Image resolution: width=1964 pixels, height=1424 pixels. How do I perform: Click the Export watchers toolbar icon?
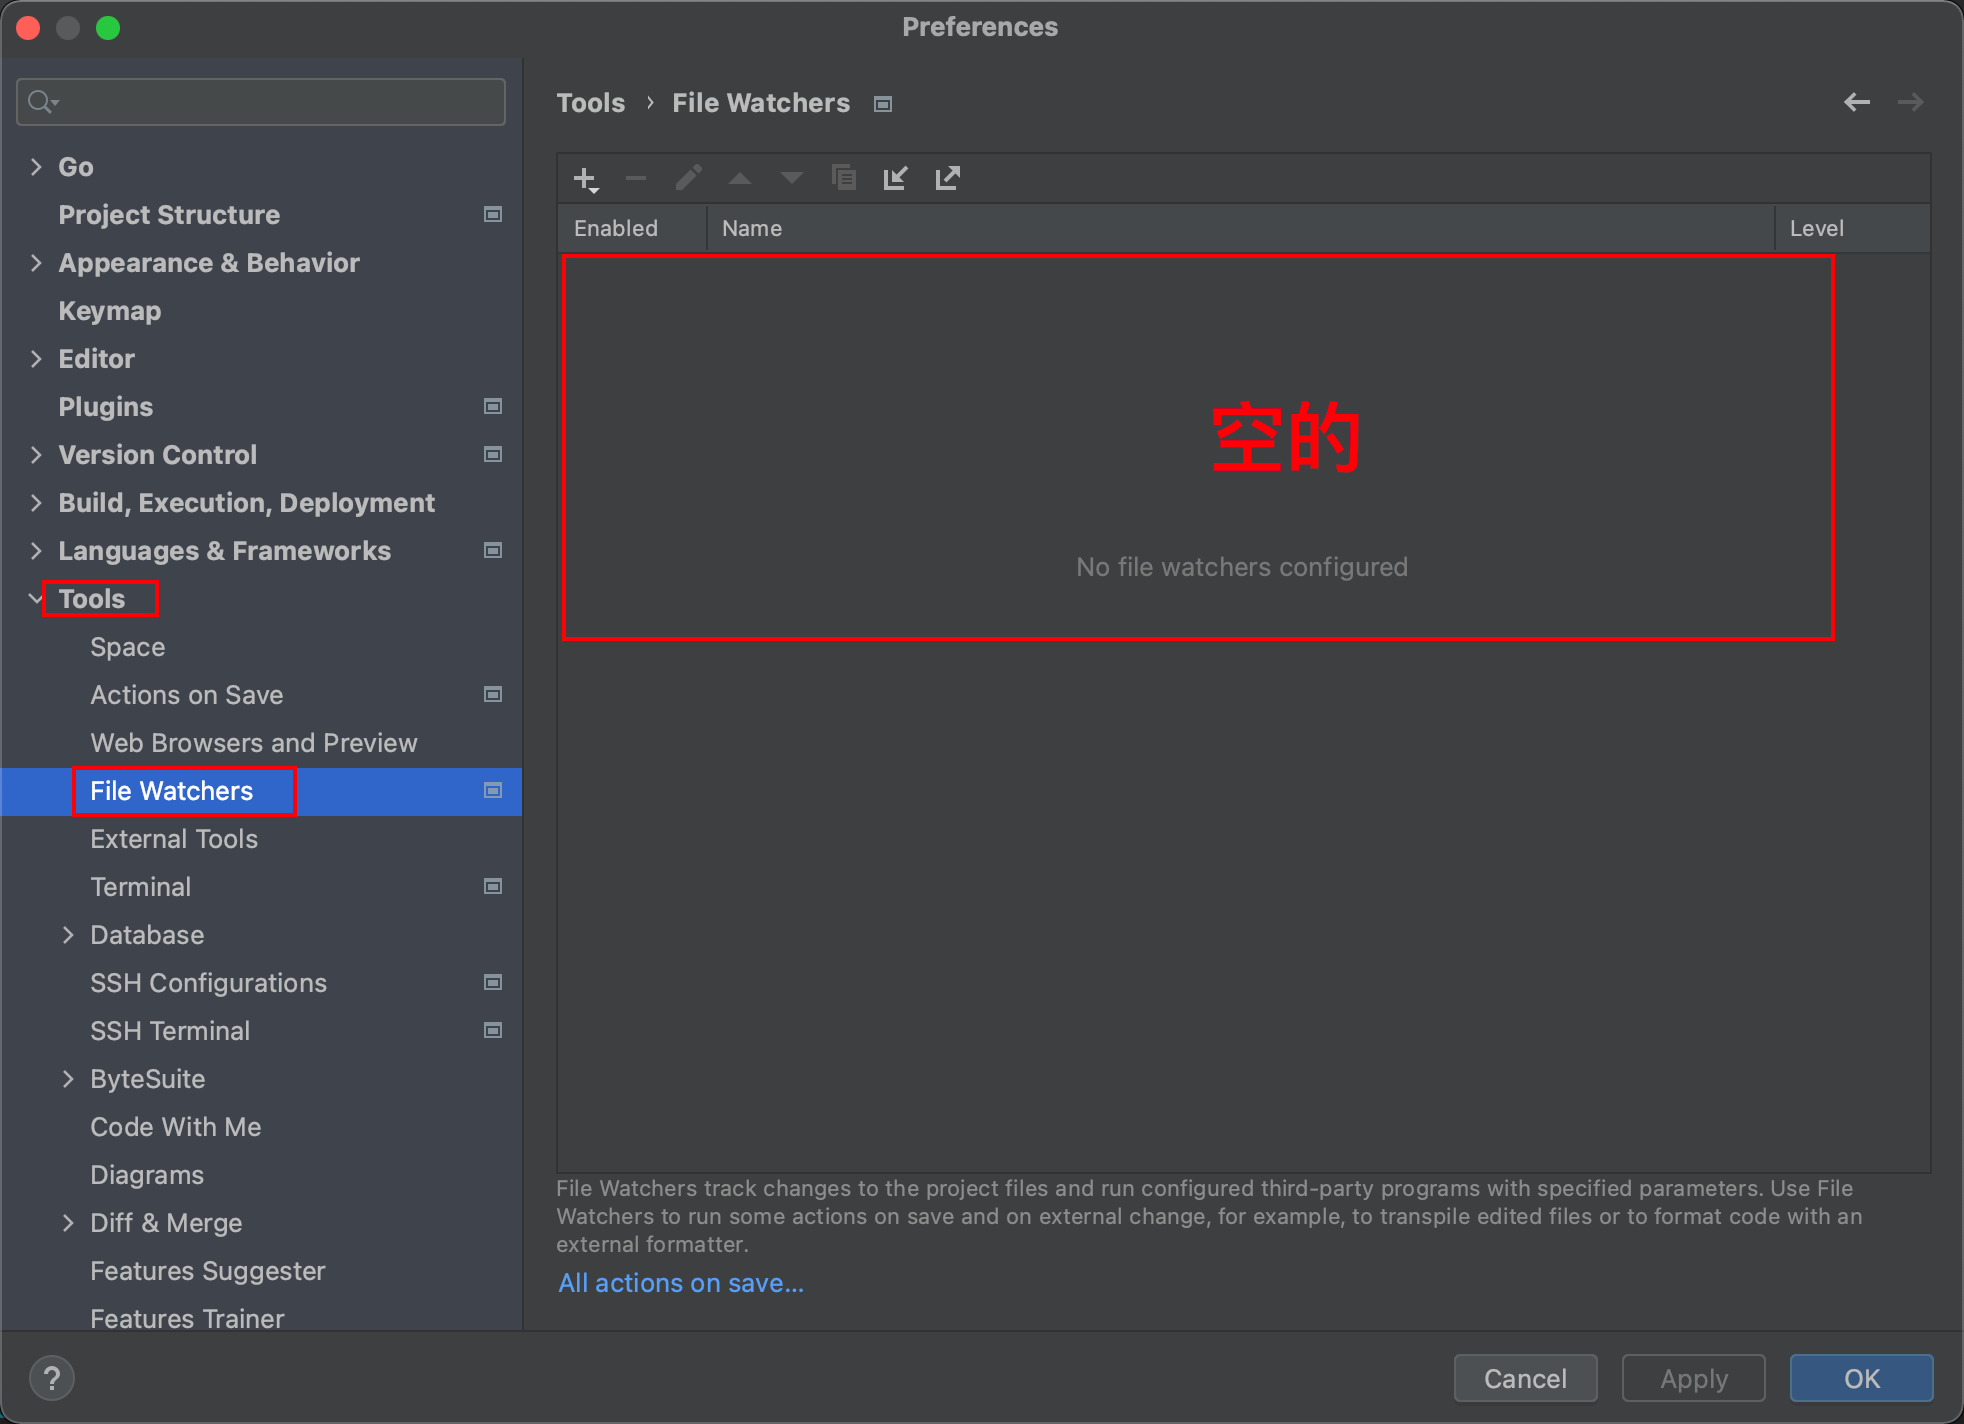click(x=947, y=179)
